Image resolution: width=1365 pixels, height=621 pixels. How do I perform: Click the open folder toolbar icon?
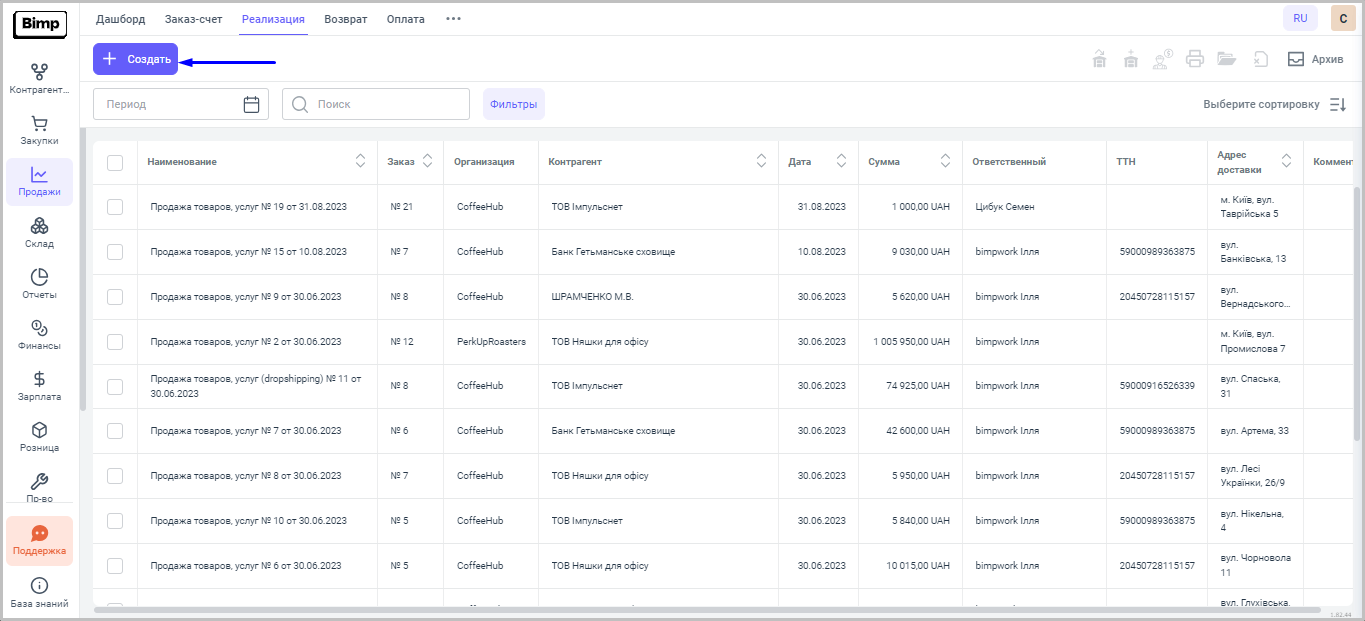pyautogui.click(x=1227, y=59)
